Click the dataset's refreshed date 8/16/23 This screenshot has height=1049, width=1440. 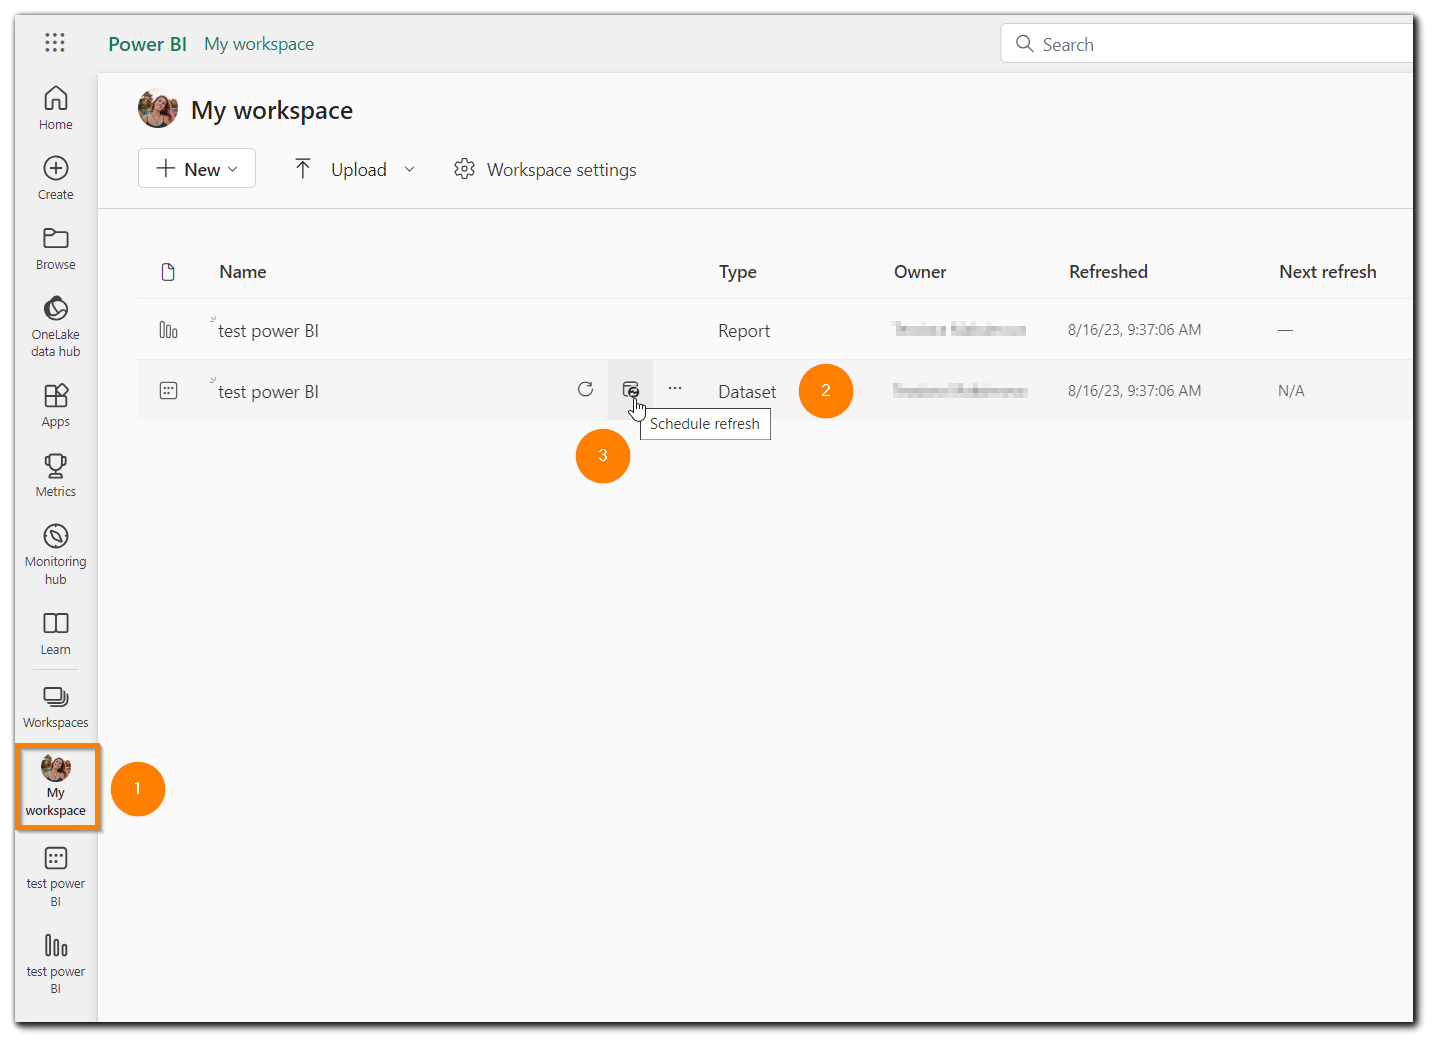[1135, 391]
